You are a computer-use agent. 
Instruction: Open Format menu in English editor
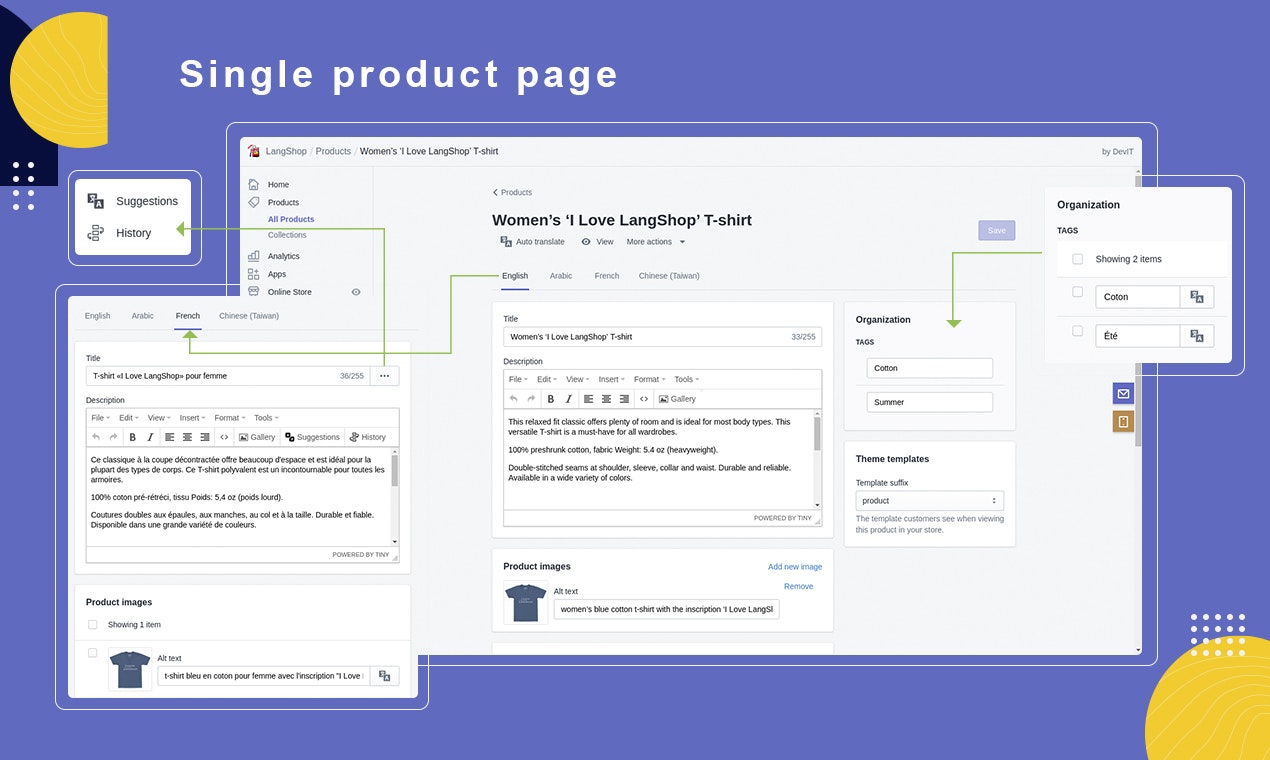pos(649,379)
